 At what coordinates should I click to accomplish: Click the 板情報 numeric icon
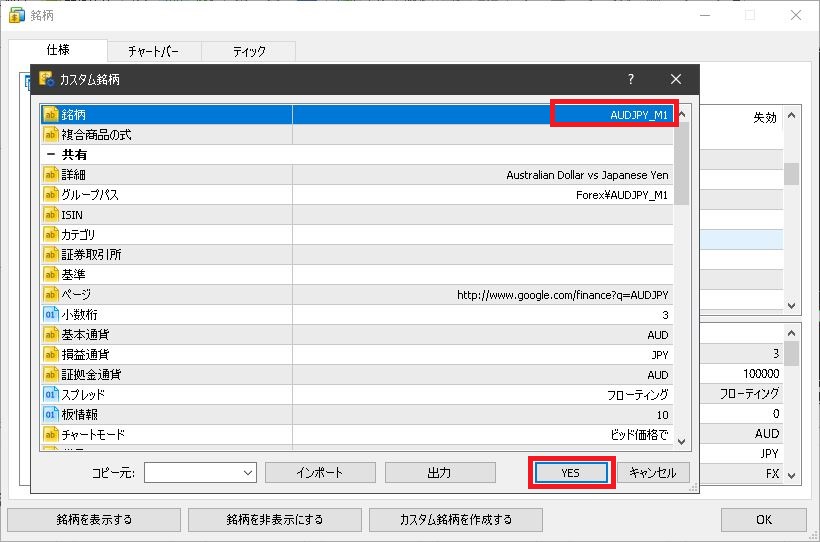point(51,414)
